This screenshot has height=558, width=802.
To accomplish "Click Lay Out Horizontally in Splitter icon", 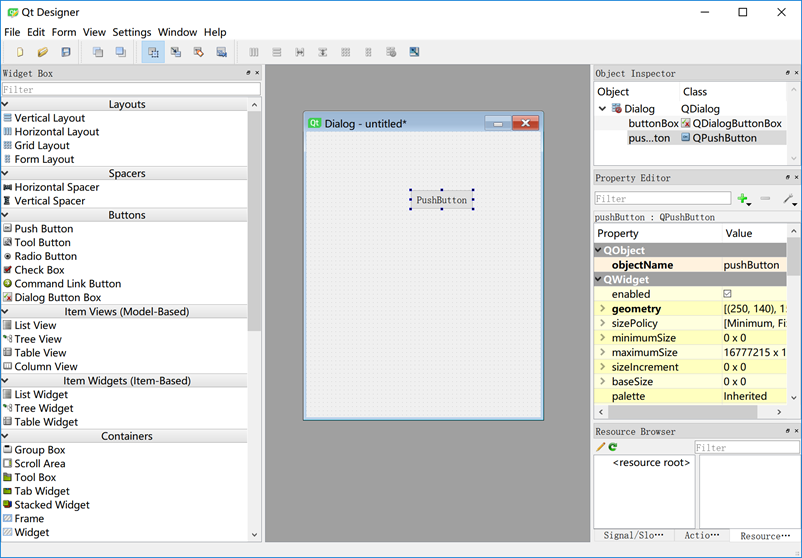I will (x=300, y=52).
